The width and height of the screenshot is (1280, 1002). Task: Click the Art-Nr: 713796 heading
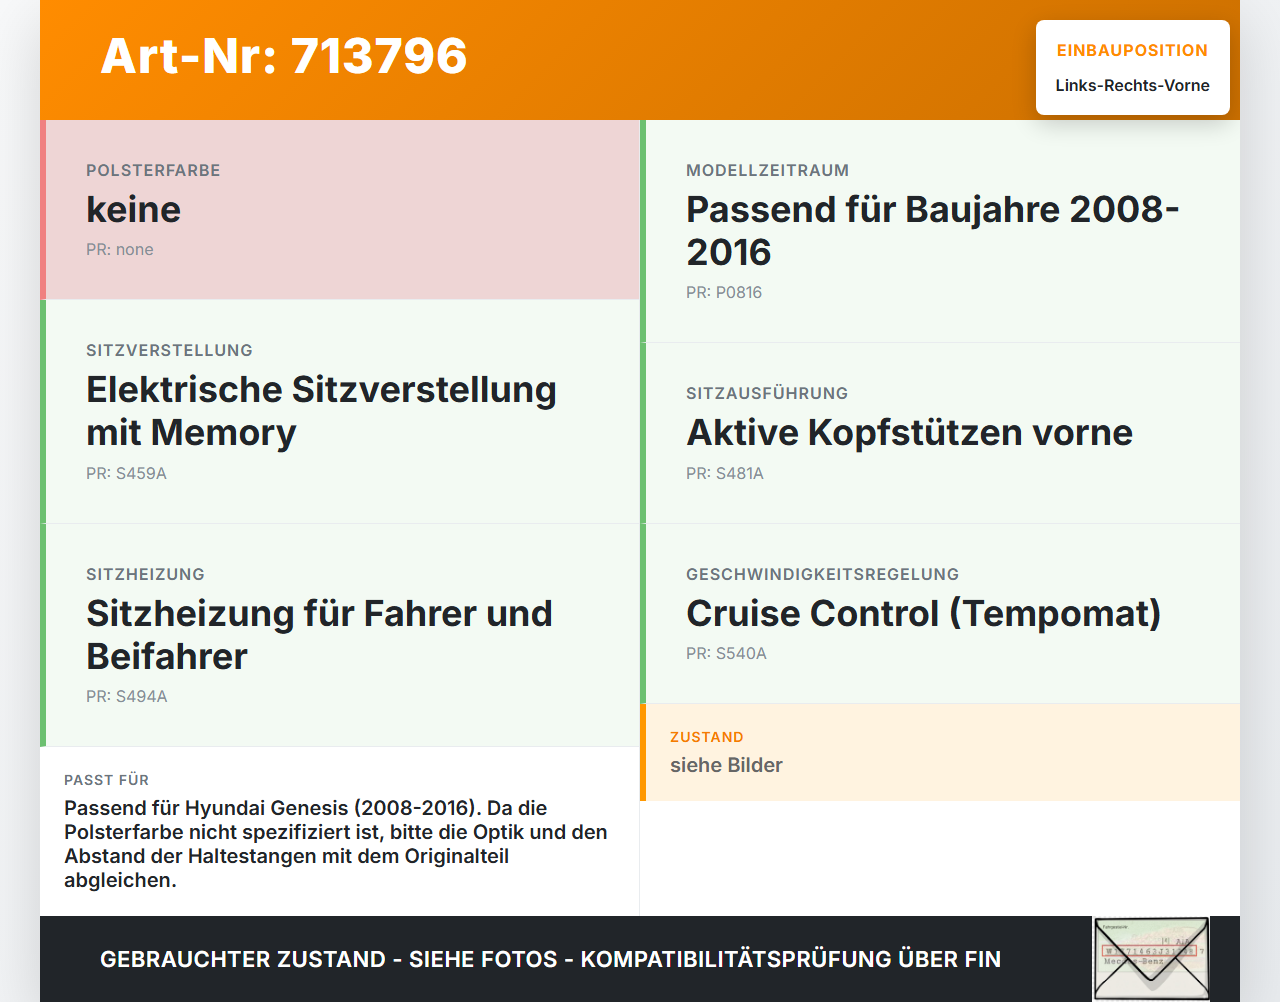284,56
